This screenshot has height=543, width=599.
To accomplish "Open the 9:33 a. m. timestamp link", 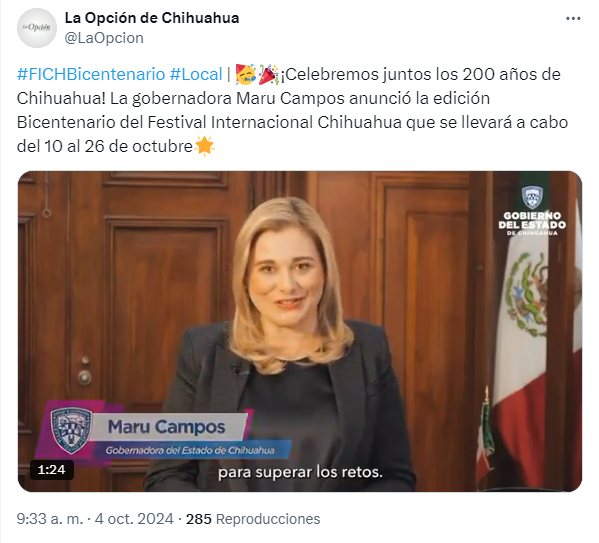I will [x=50, y=519].
